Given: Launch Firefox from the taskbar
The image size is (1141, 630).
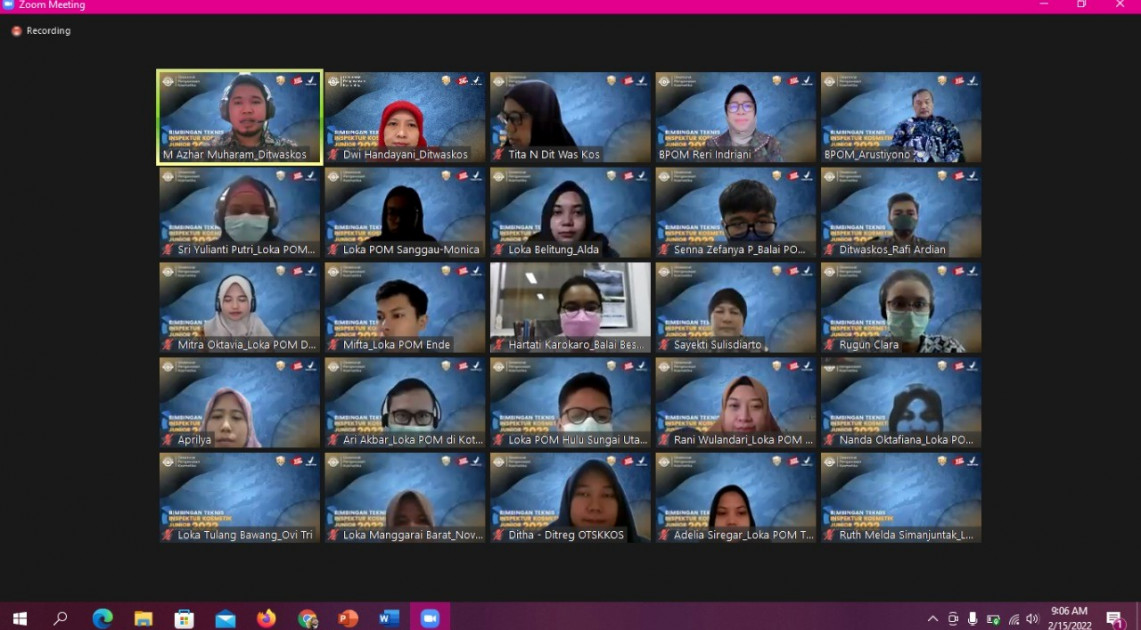Looking at the screenshot, I should (266, 618).
